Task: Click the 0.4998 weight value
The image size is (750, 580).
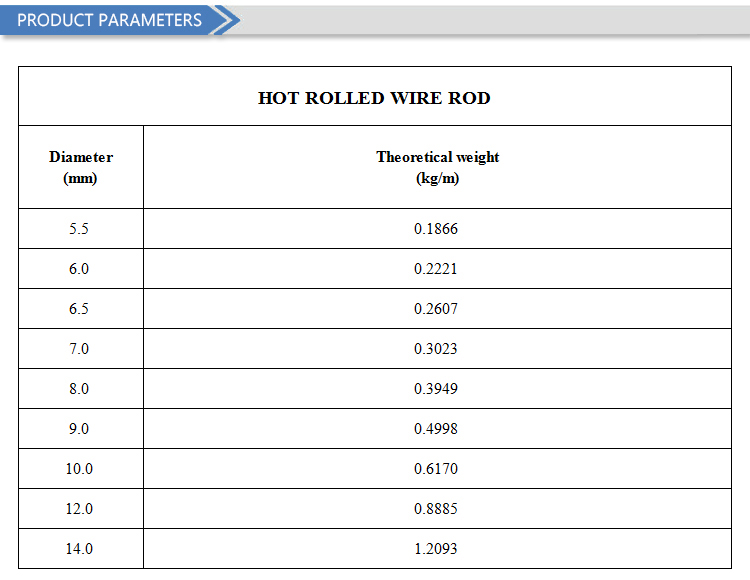Action: [x=436, y=429]
